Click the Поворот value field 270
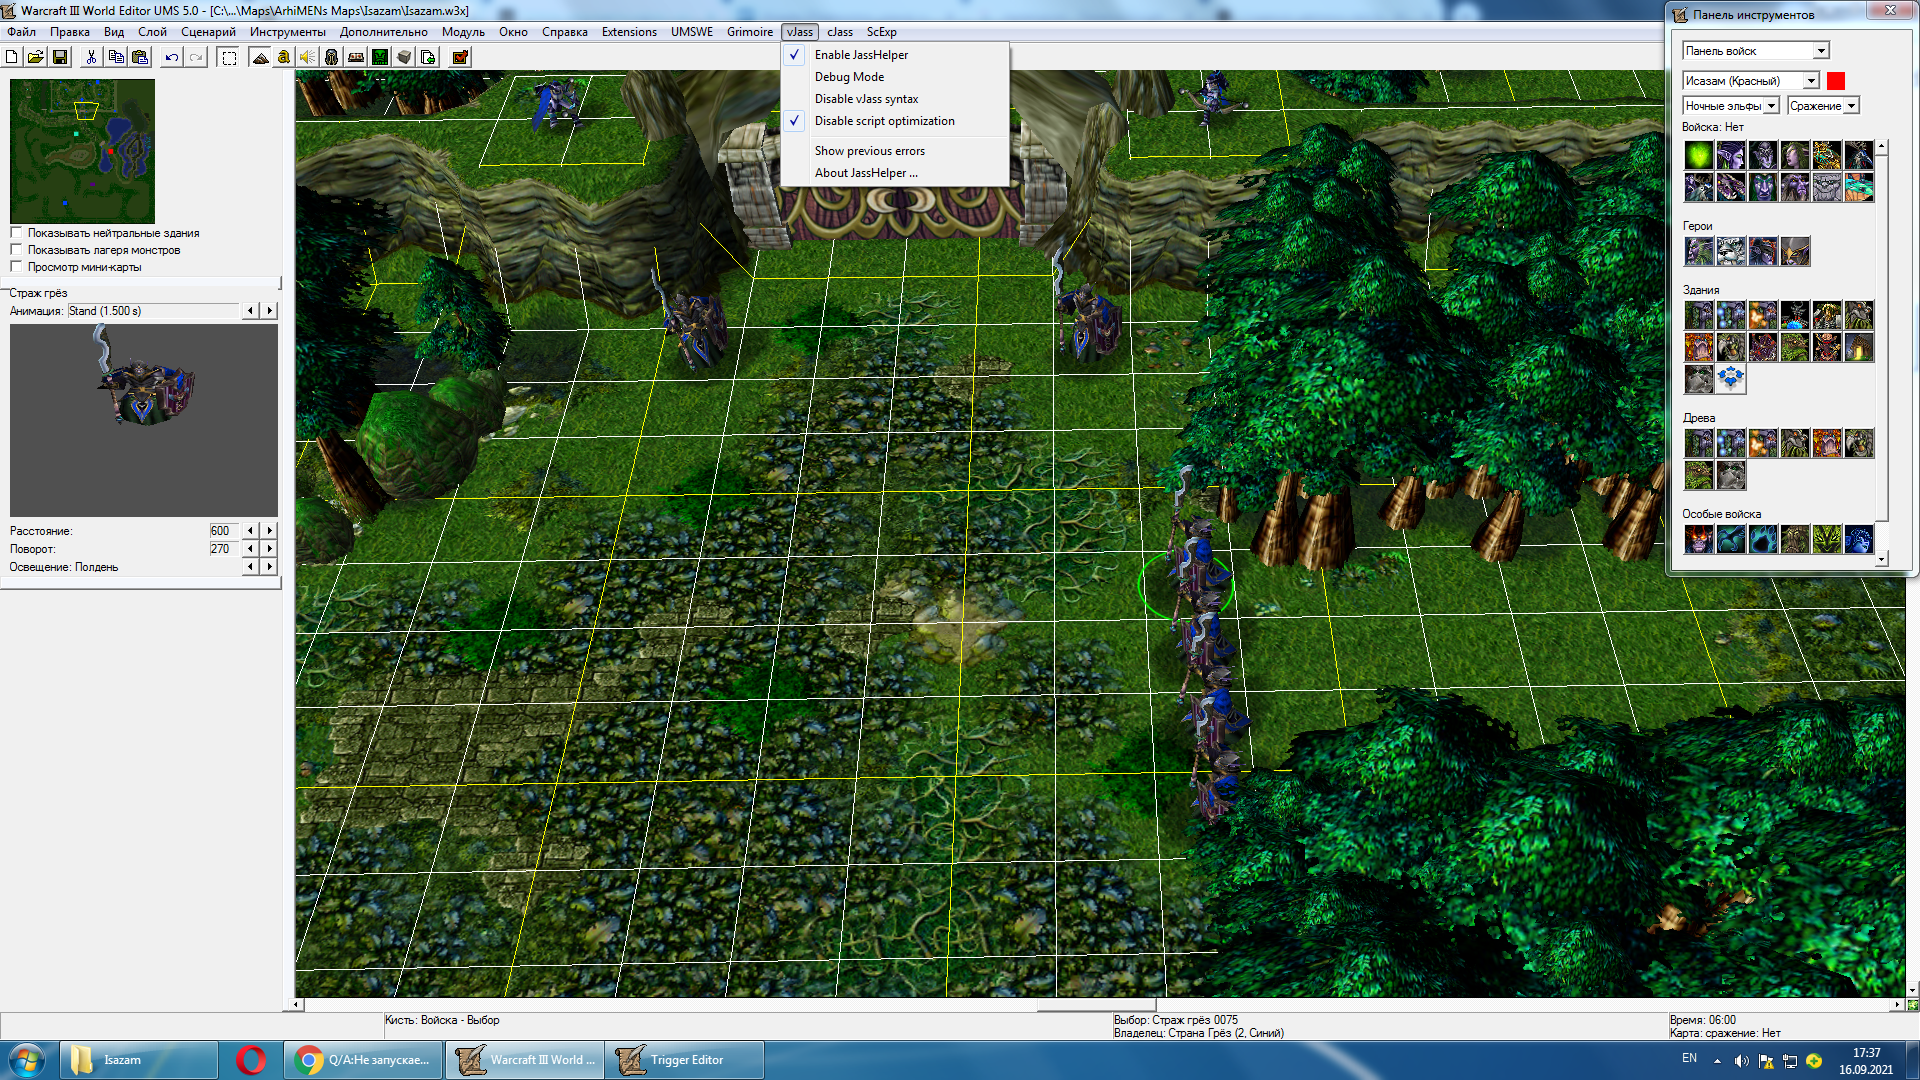 point(224,549)
